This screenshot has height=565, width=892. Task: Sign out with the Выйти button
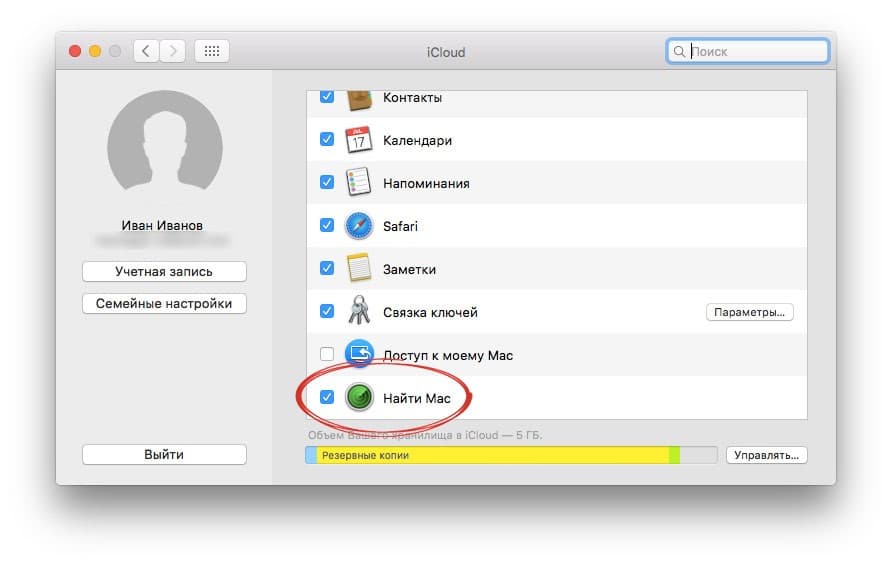click(x=164, y=455)
